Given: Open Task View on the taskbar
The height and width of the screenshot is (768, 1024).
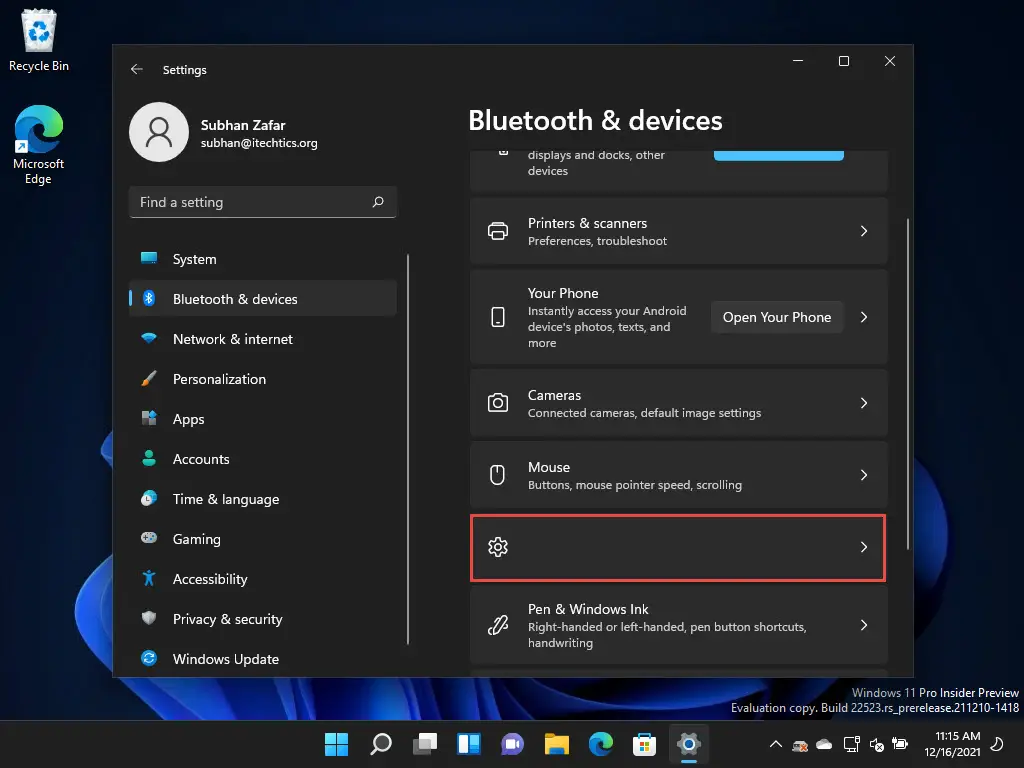Looking at the screenshot, I should 424,744.
